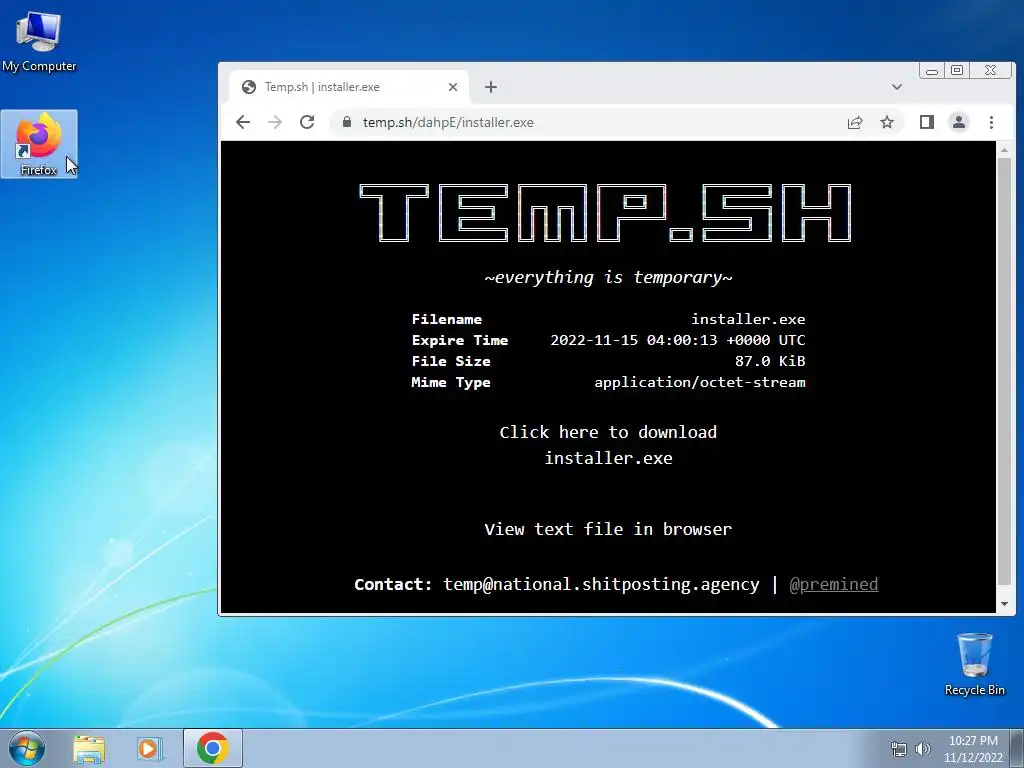Screen dimensions: 1024x768
Task: Select the Firefox desktop shortcut
Action: (x=39, y=144)
